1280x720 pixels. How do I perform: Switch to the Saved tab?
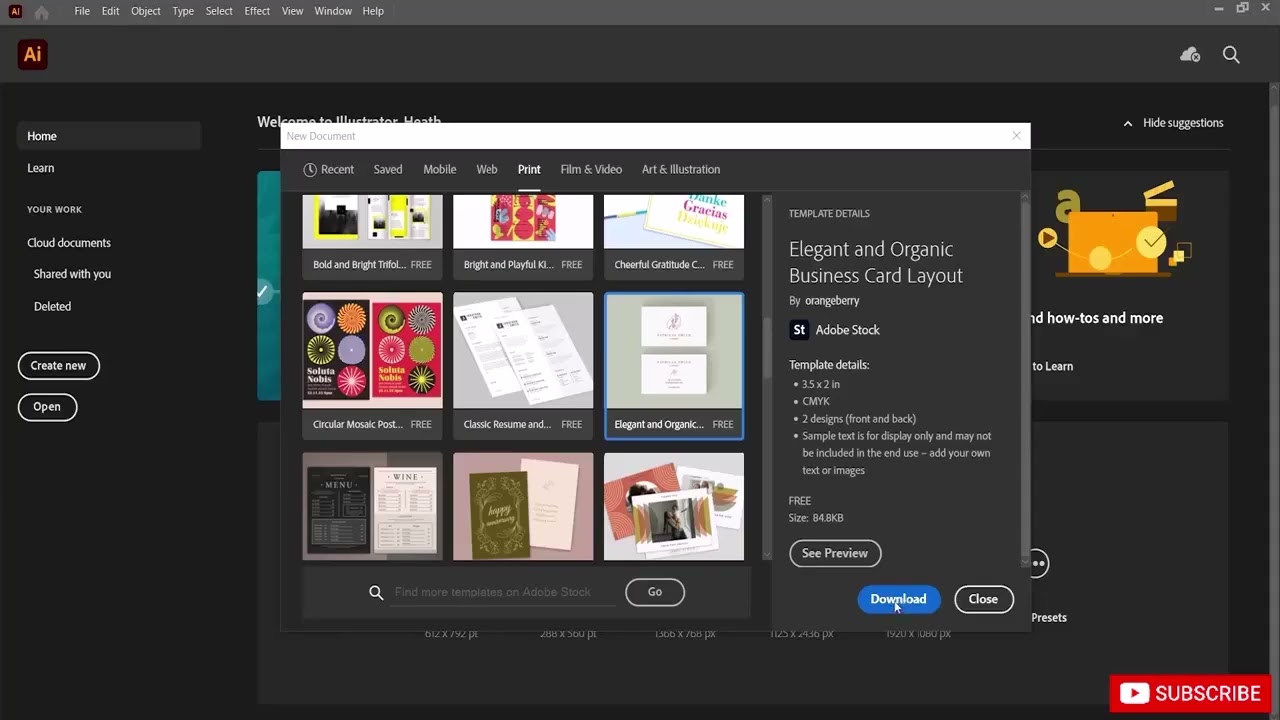tap(388, 170)
